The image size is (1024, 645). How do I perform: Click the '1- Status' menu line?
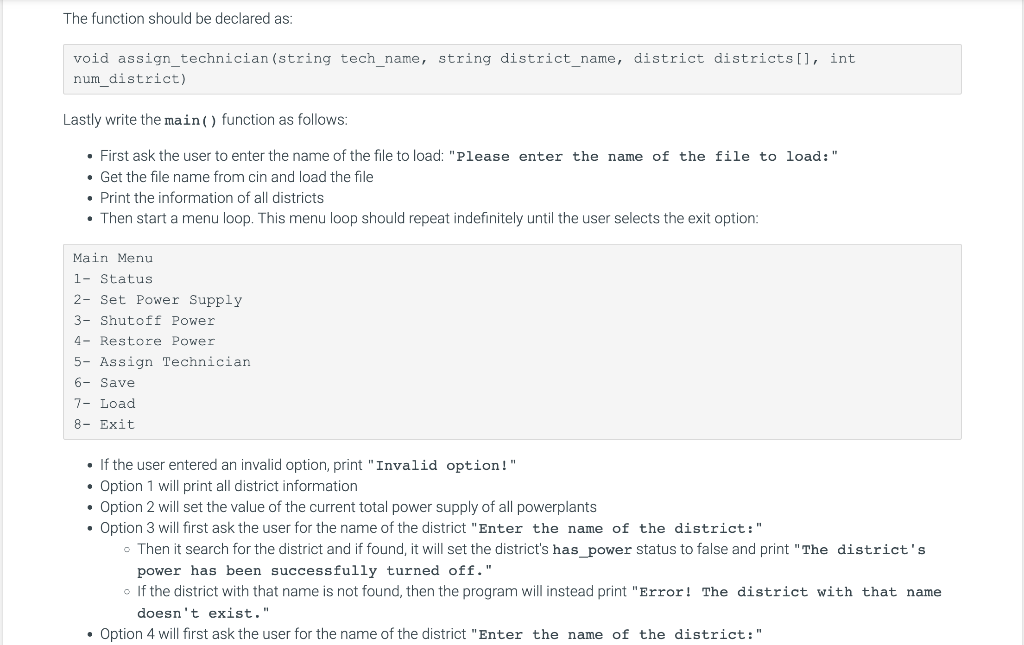[x=113, y=279]
